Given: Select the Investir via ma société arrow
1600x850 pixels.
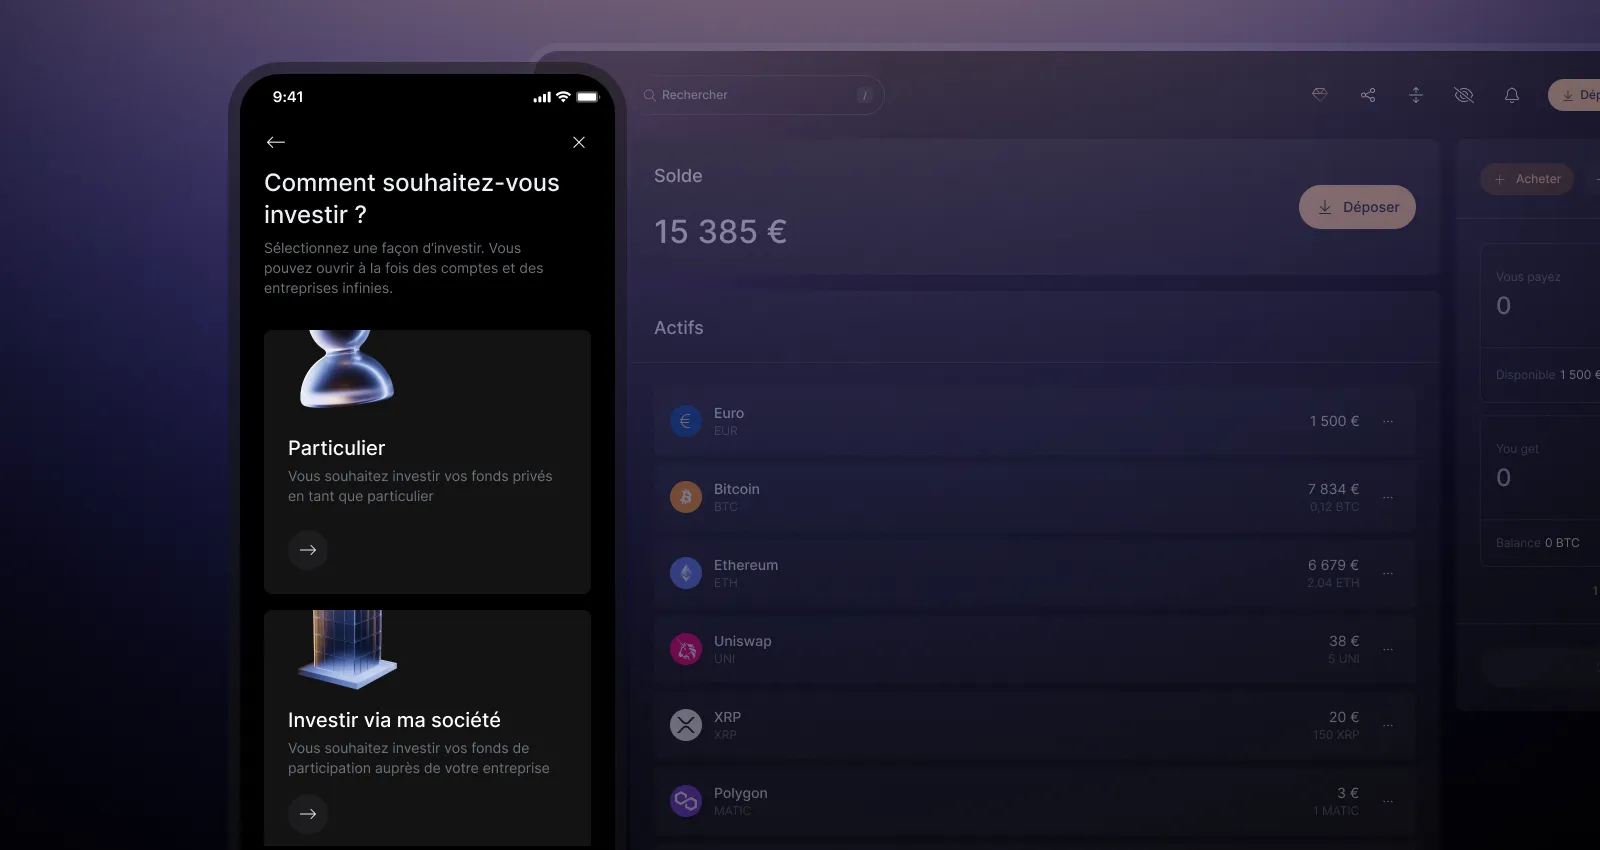Looking at the screenshot, I should pos(308,814).
